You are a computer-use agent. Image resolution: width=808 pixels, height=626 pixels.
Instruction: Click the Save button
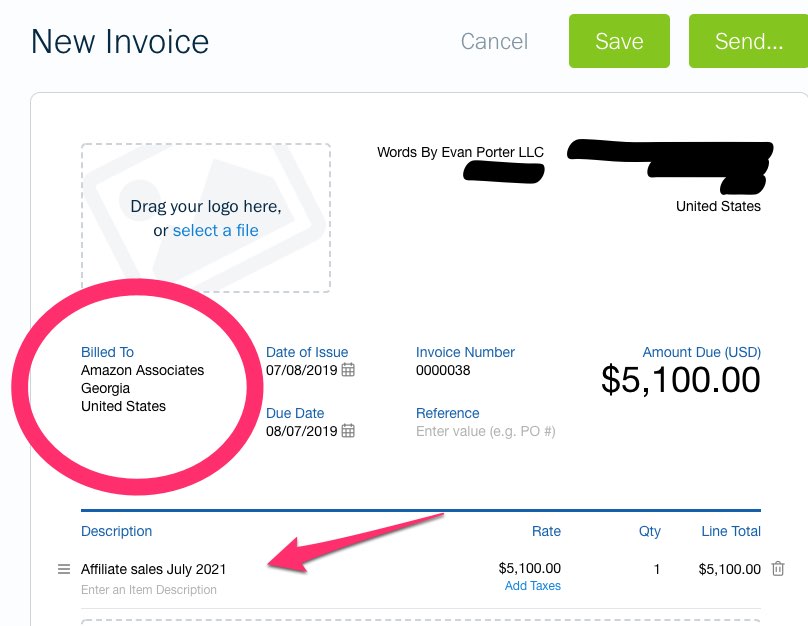pos(619,41)
